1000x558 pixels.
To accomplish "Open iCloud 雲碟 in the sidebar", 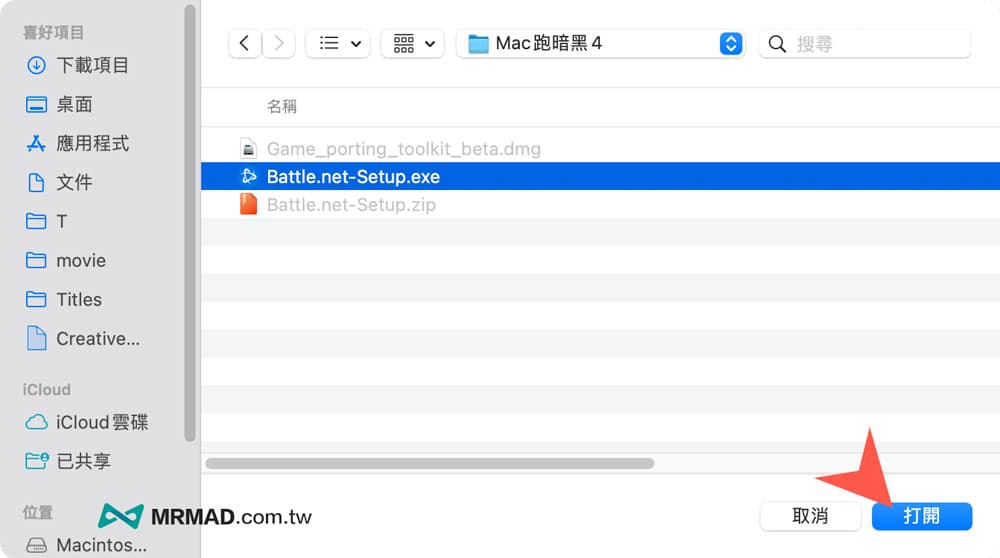I will click(102, 422).
